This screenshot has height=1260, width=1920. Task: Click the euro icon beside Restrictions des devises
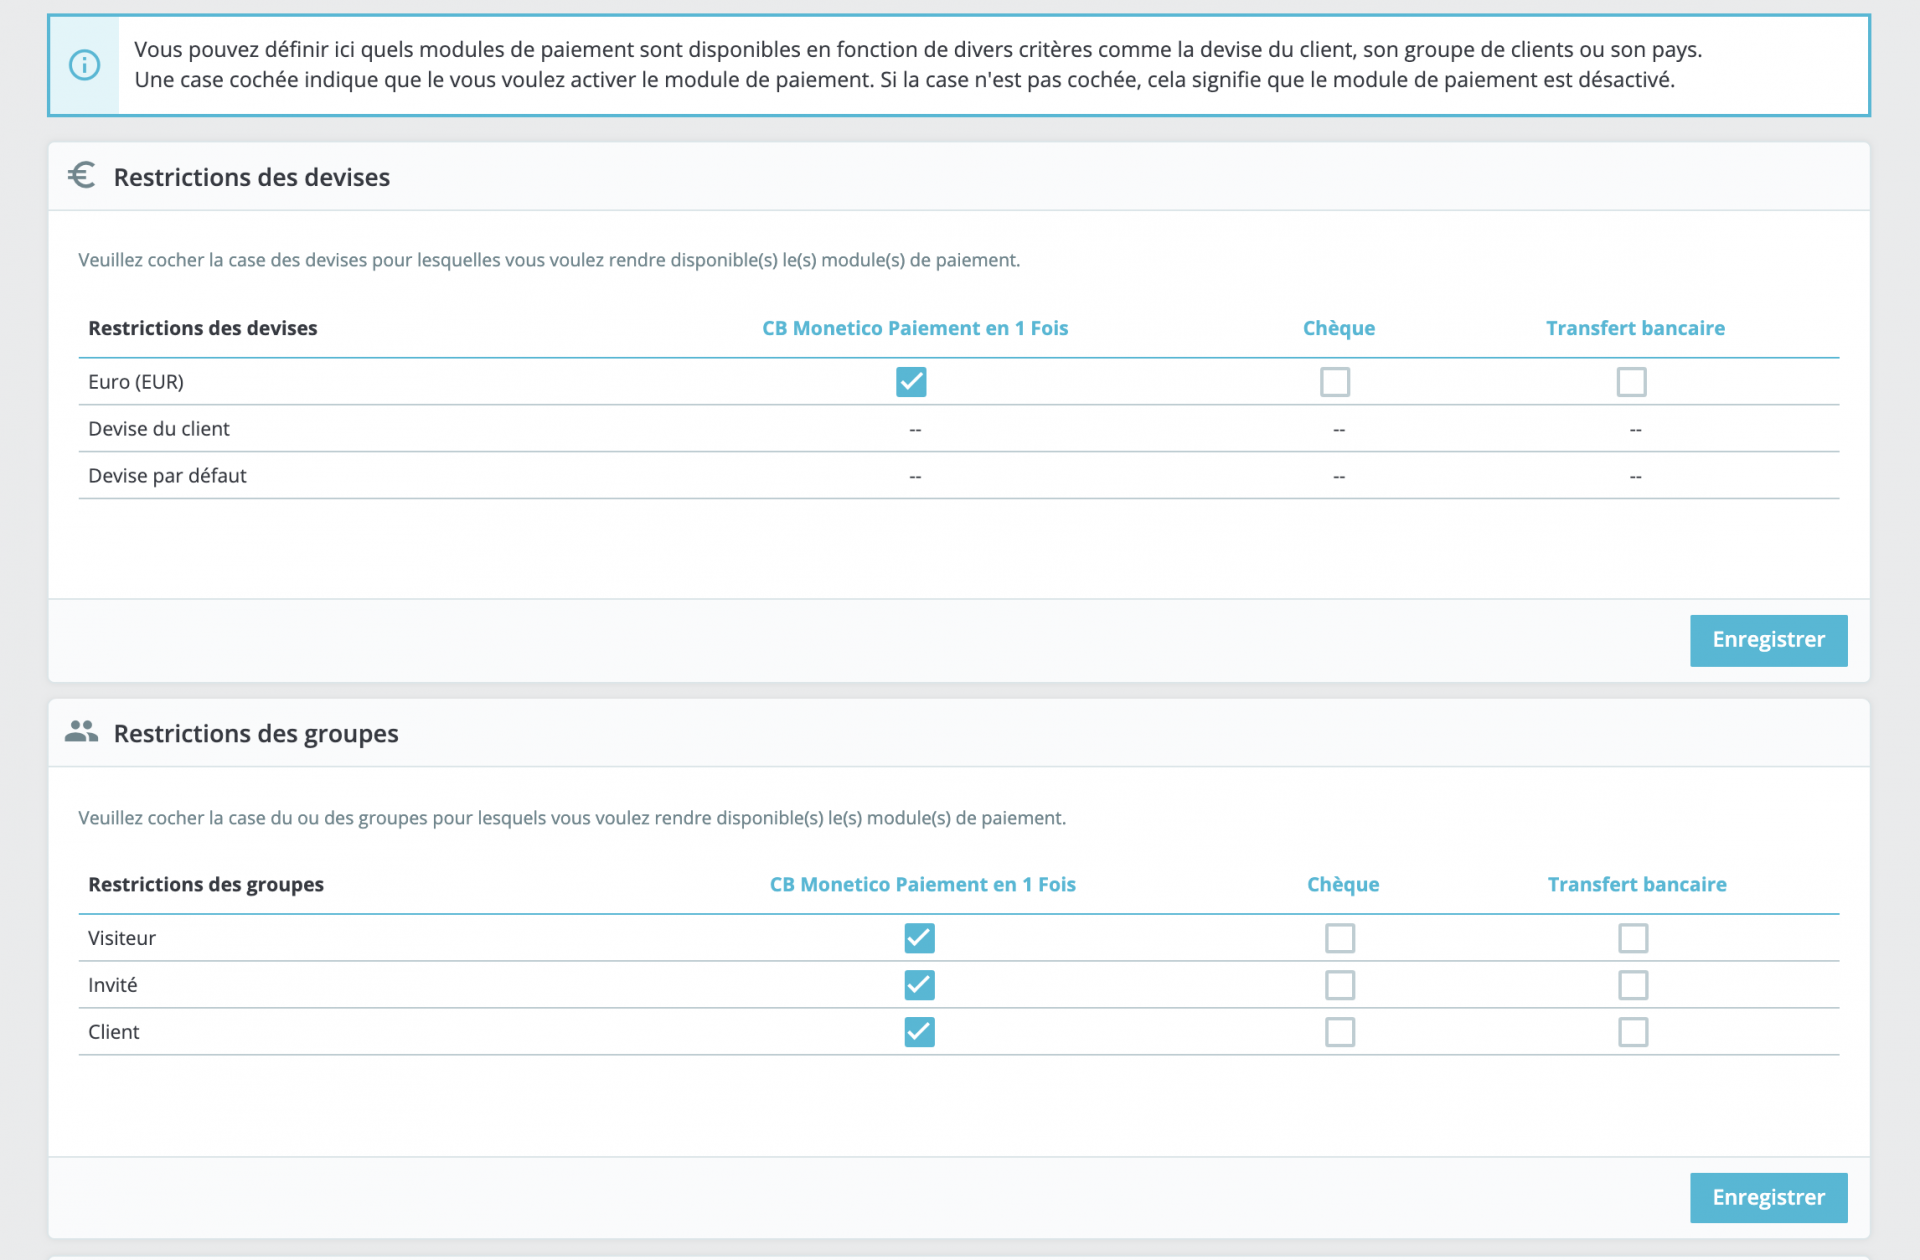82,176
